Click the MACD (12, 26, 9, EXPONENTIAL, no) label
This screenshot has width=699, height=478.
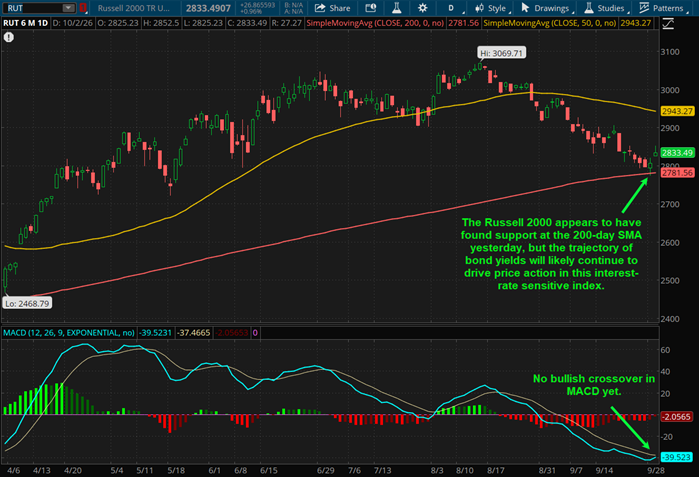point(69,333)
